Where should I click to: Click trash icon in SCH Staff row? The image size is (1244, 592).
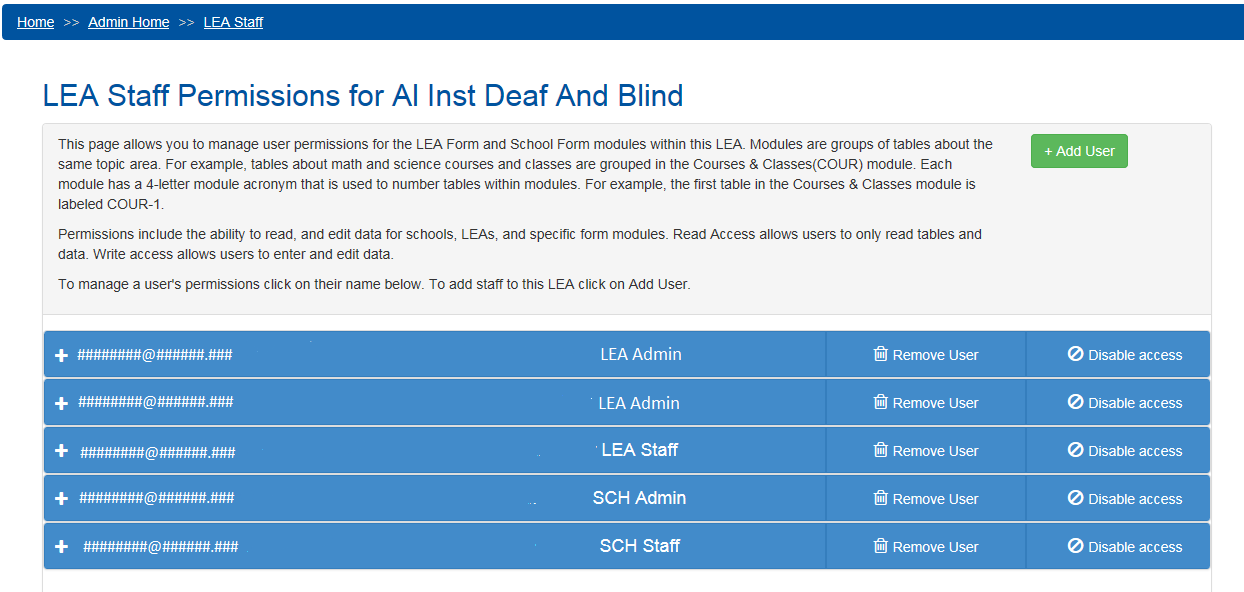pyautogui.click(x=880, y=546)
